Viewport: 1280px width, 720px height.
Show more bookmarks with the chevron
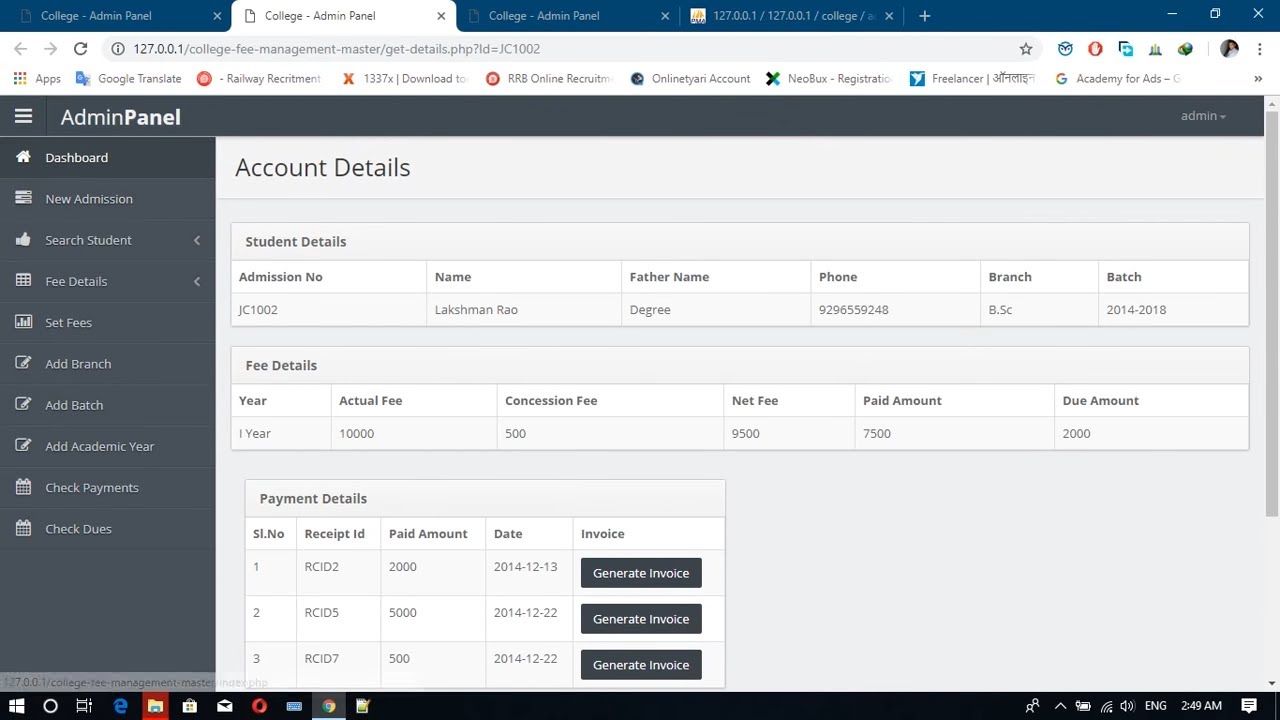click(1258, 78)
